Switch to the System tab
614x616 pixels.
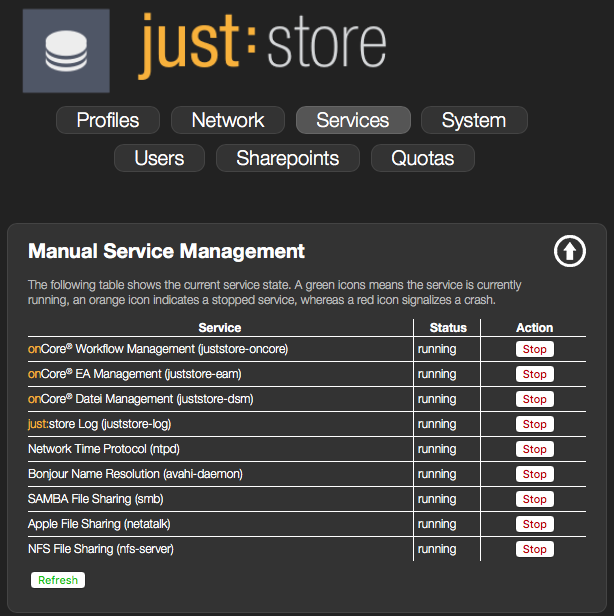[x=474, y=120]
